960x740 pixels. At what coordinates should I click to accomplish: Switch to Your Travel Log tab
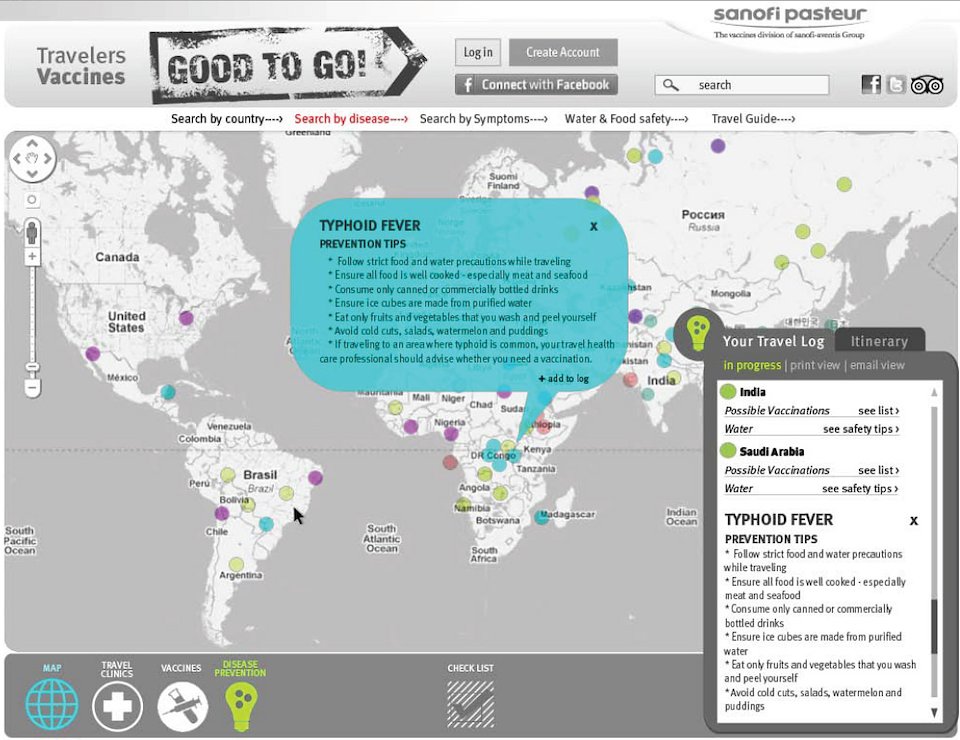click(773, 342)
